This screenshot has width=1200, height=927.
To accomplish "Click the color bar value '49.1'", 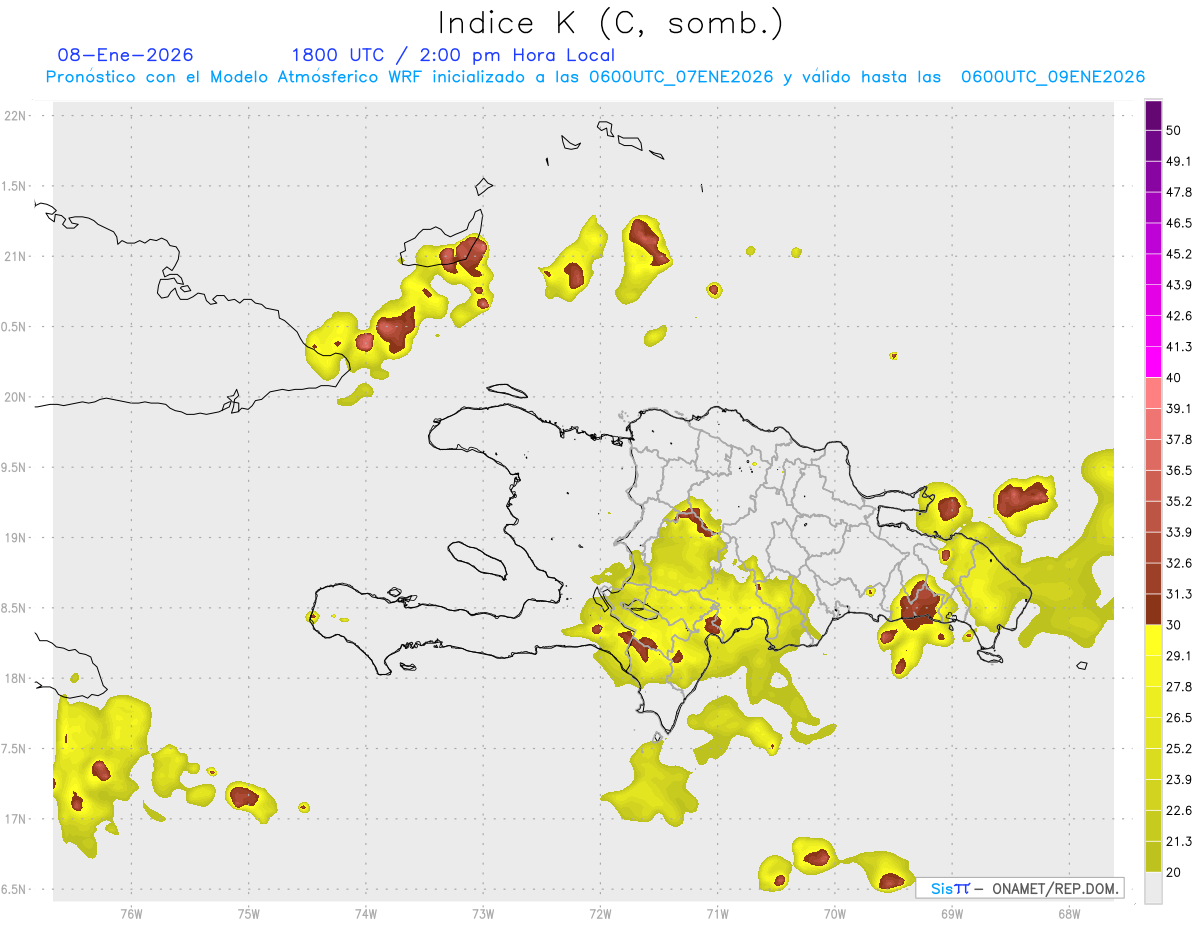I will point(1179,161).
